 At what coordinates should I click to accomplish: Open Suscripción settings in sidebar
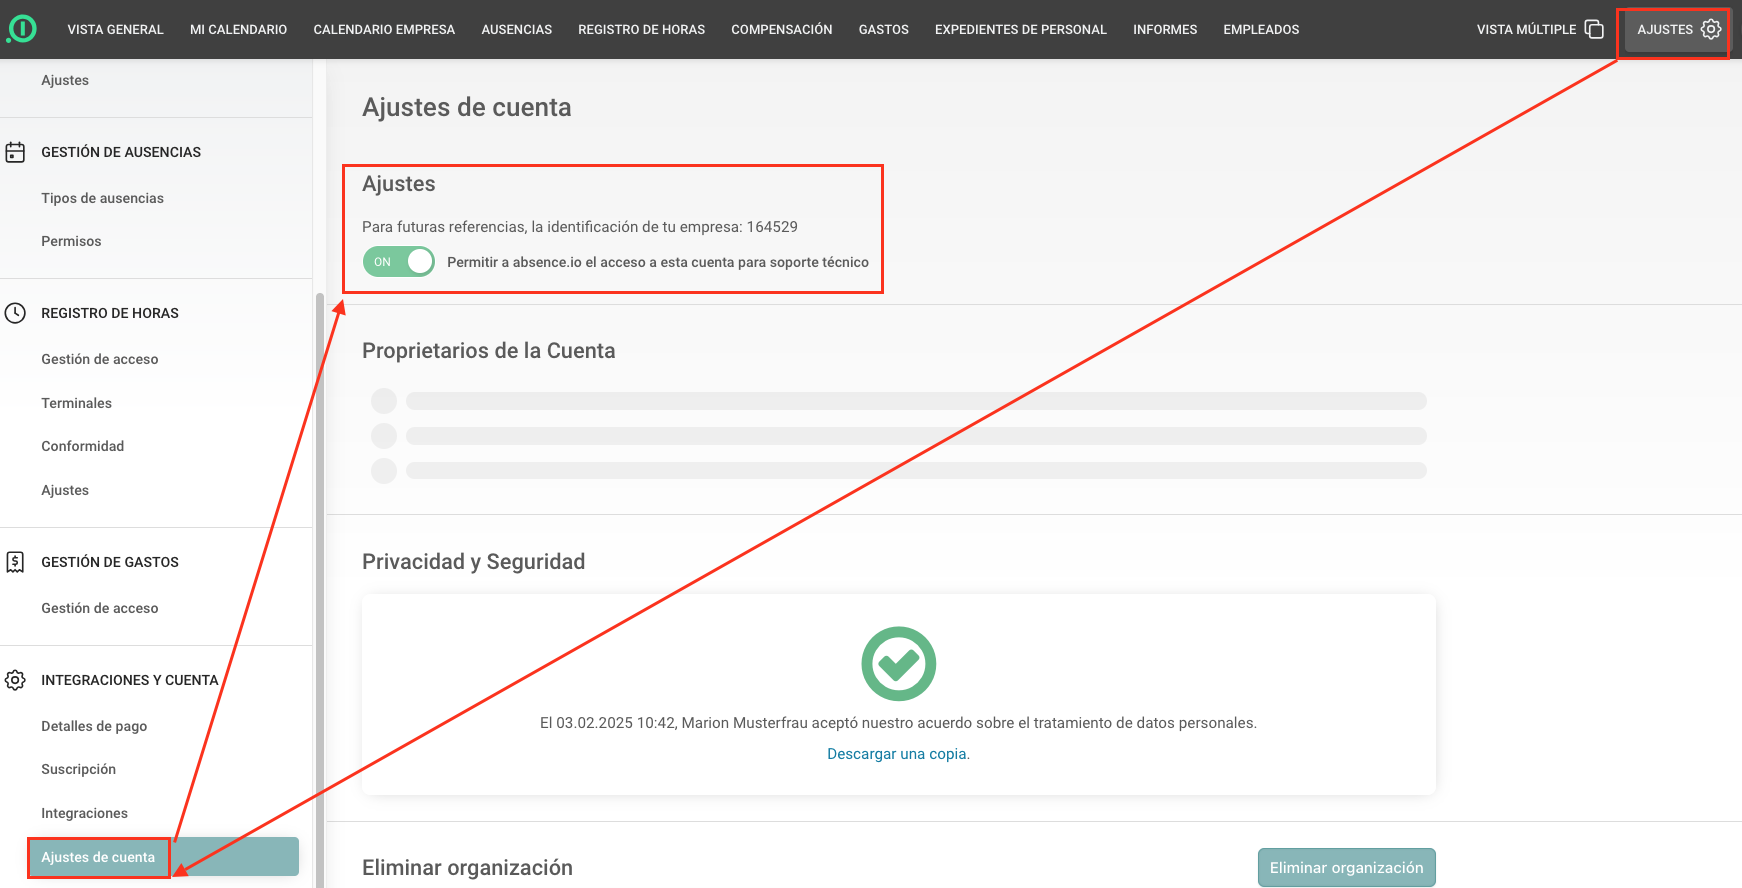coord(78,769)
